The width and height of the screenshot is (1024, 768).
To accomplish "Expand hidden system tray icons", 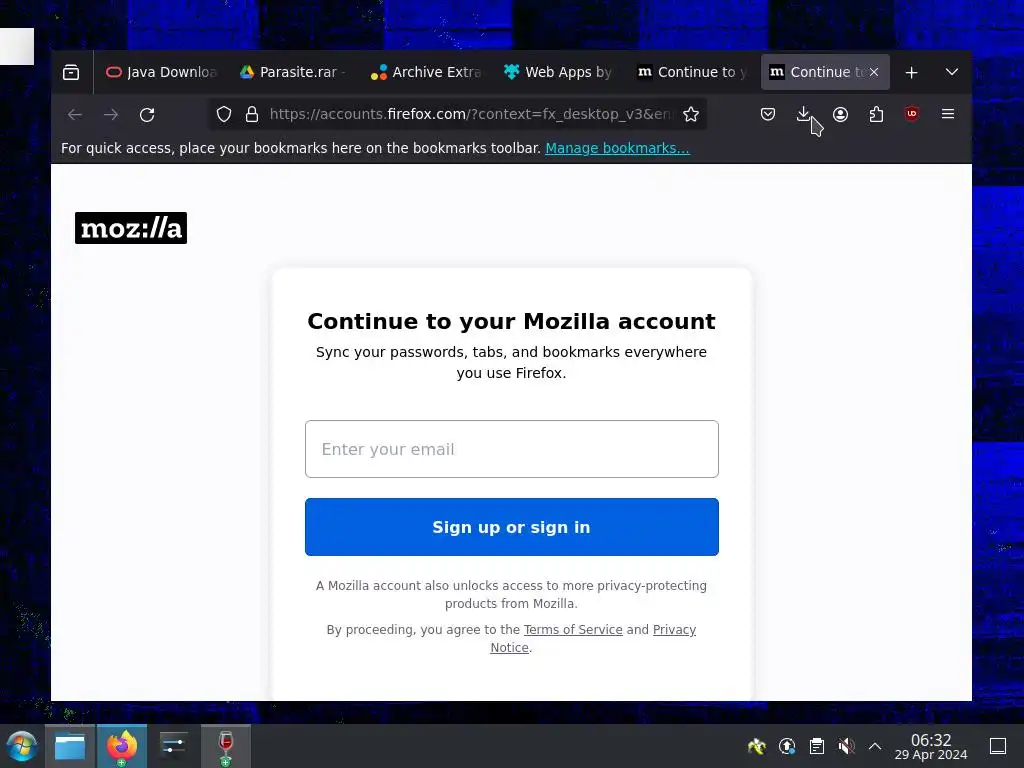I will click(875, 746).
